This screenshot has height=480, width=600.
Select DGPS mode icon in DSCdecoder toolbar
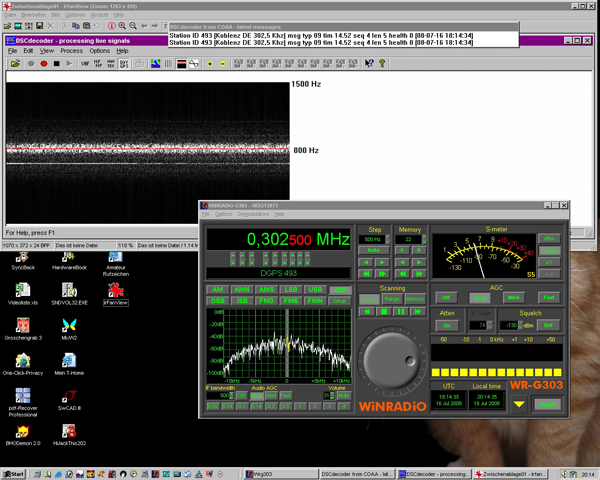click(124, 64)
